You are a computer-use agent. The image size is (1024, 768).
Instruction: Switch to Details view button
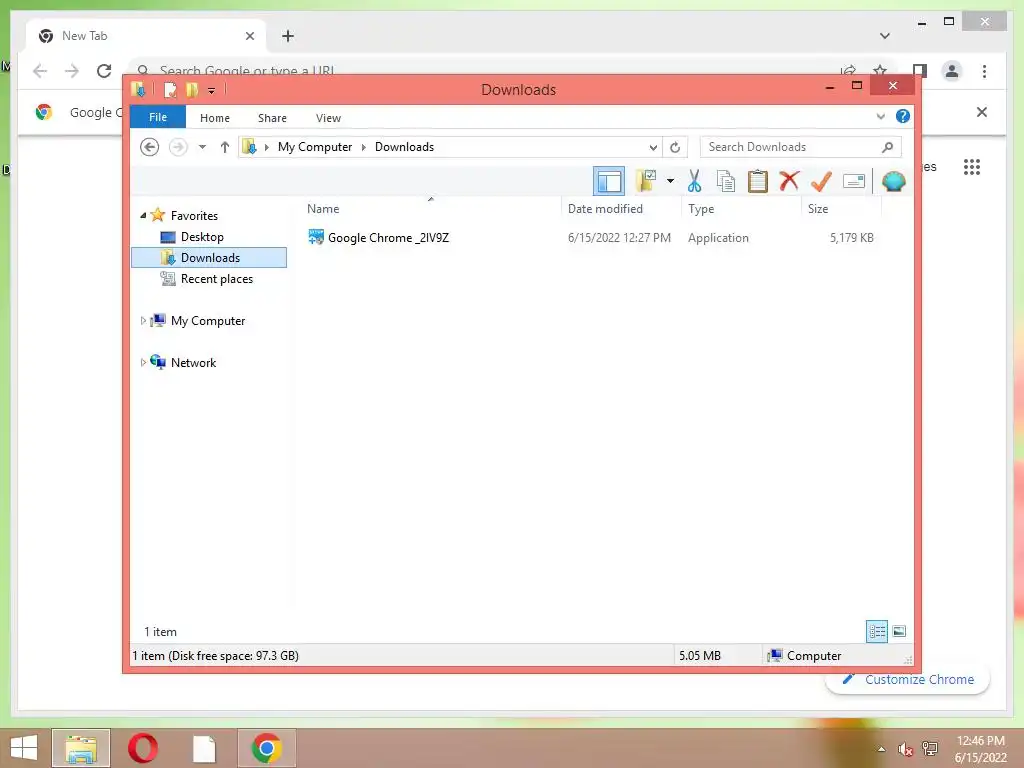876,631
